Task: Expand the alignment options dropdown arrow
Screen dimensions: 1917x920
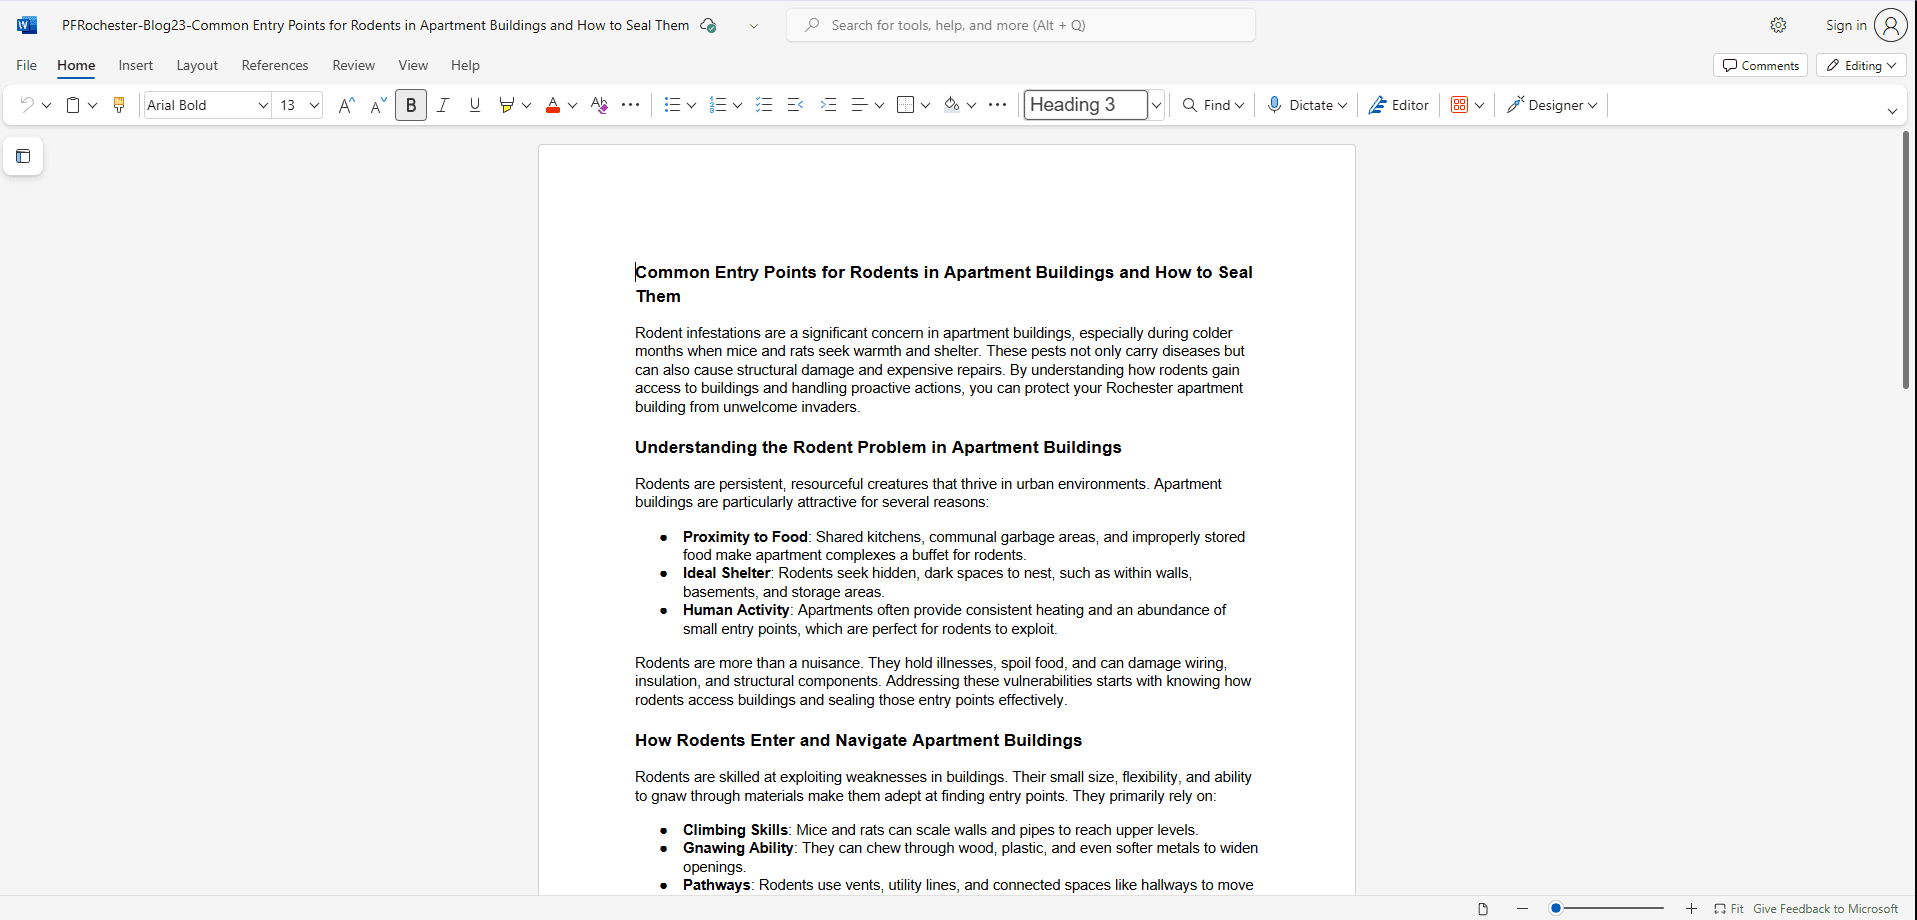Action: pos(879,105)
